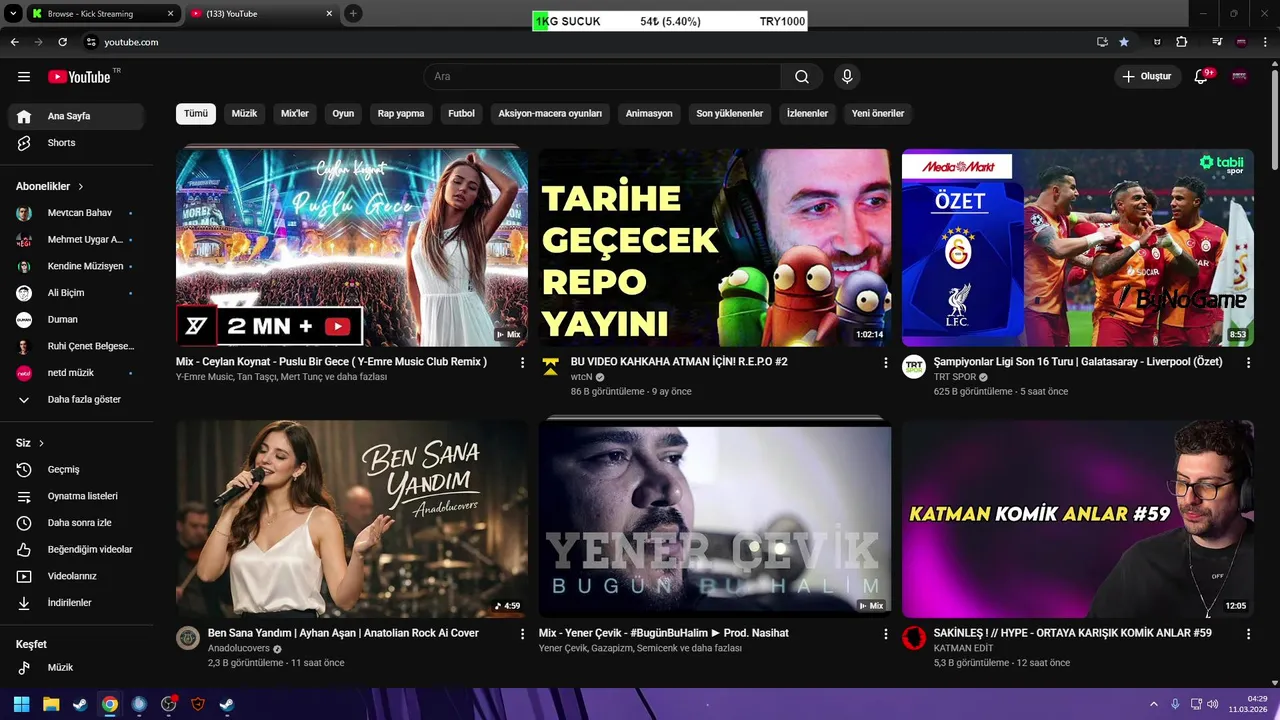
Task: Open Daha sonra izle list
Action: (76, 523)
